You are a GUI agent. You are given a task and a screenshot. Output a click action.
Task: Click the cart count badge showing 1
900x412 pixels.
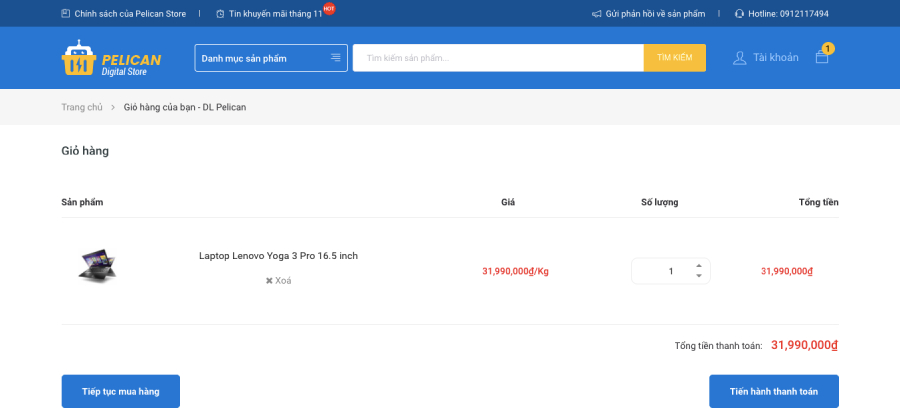(828, 48)
